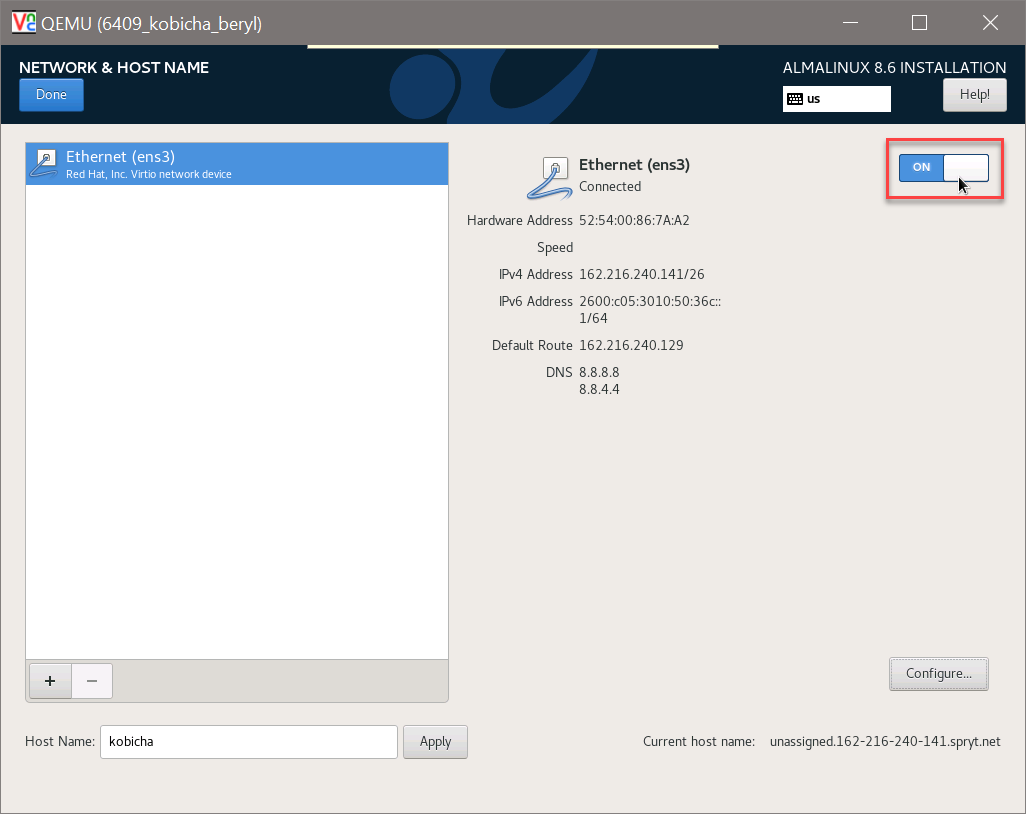Click the Connected status text
Screen dimensions: 1026x814
point(610,186)
